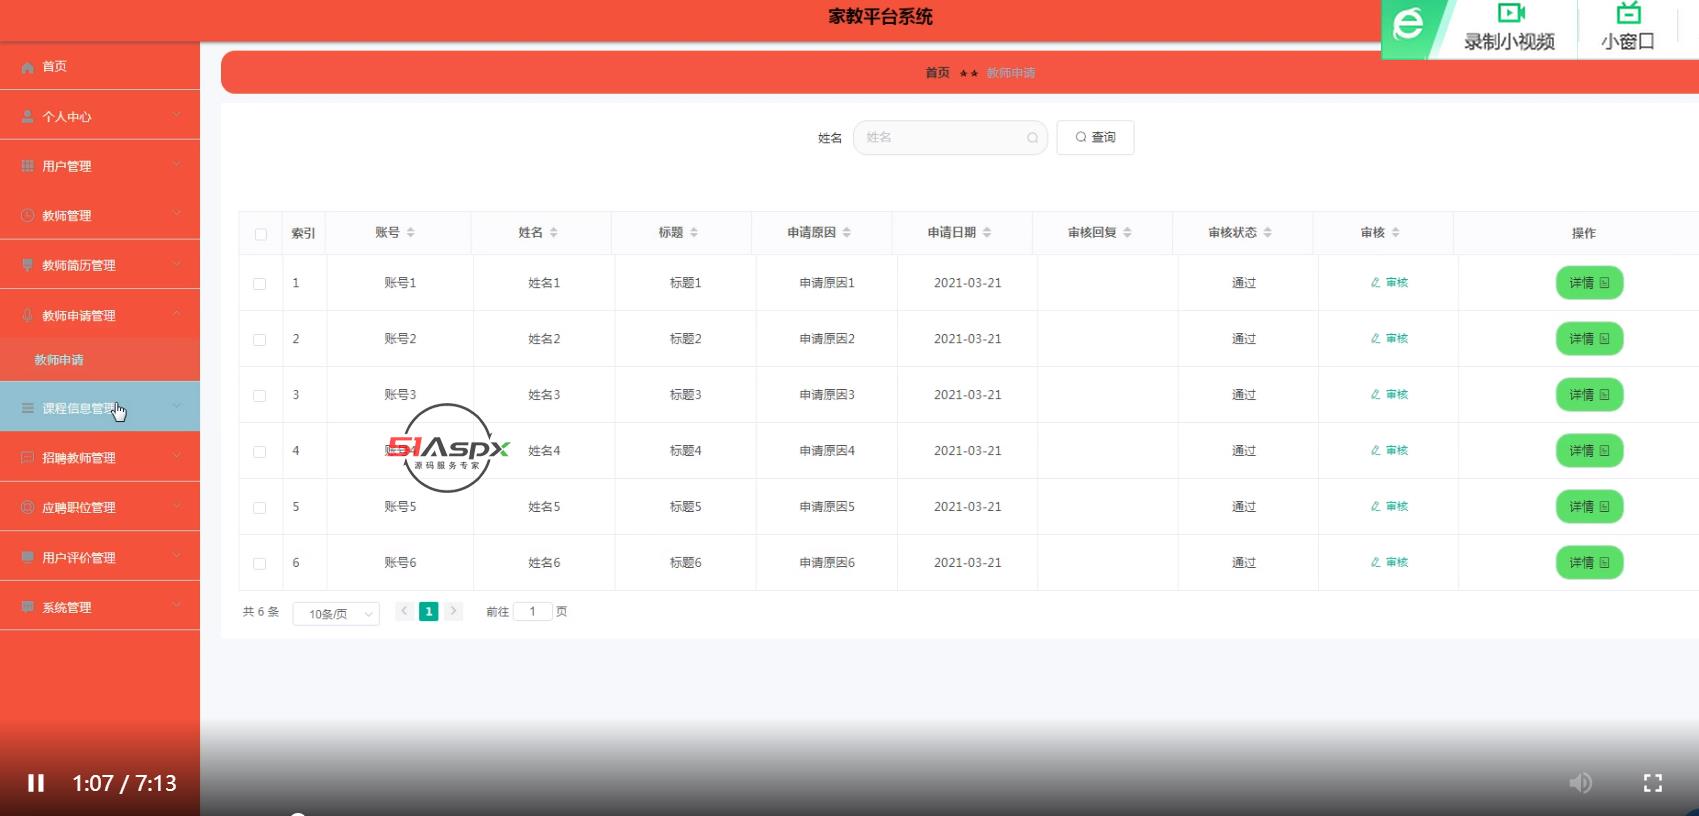Sort by 审核回复 column arrows
Image resolution: width=1699 pixels, height=816 pixels.
click(1128, 232)
